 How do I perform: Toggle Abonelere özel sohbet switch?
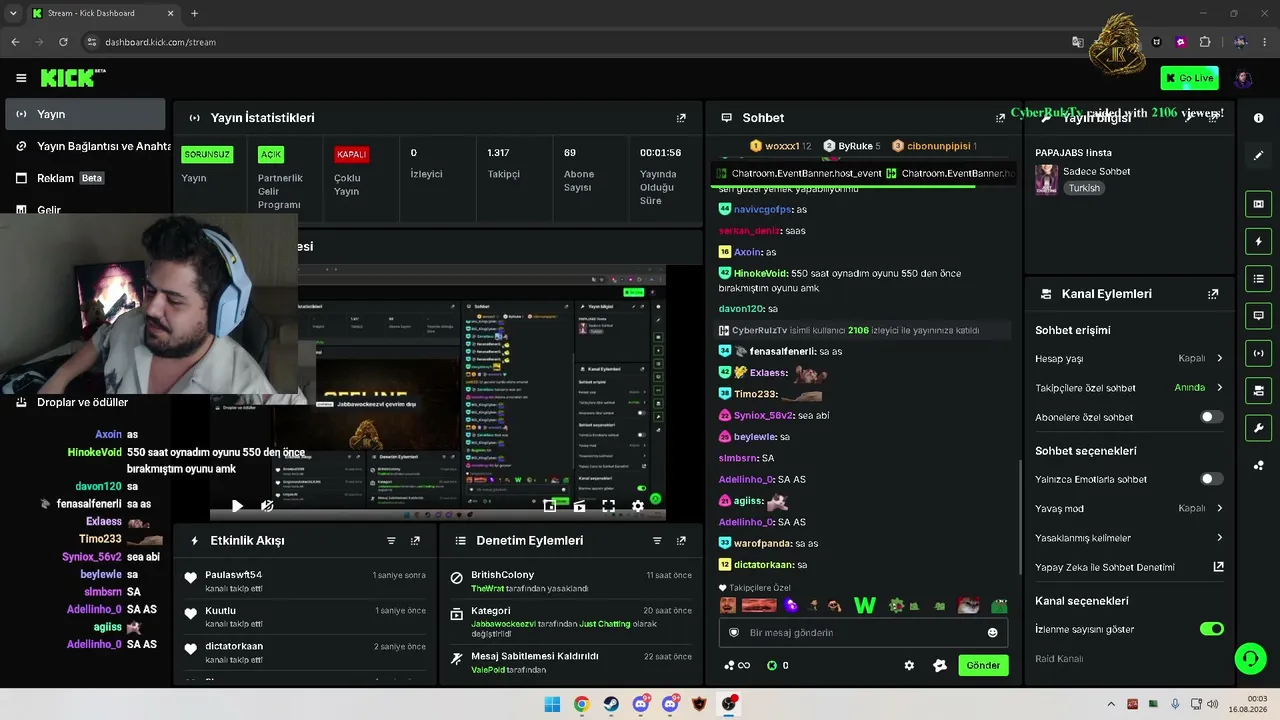click(1211, 417)
